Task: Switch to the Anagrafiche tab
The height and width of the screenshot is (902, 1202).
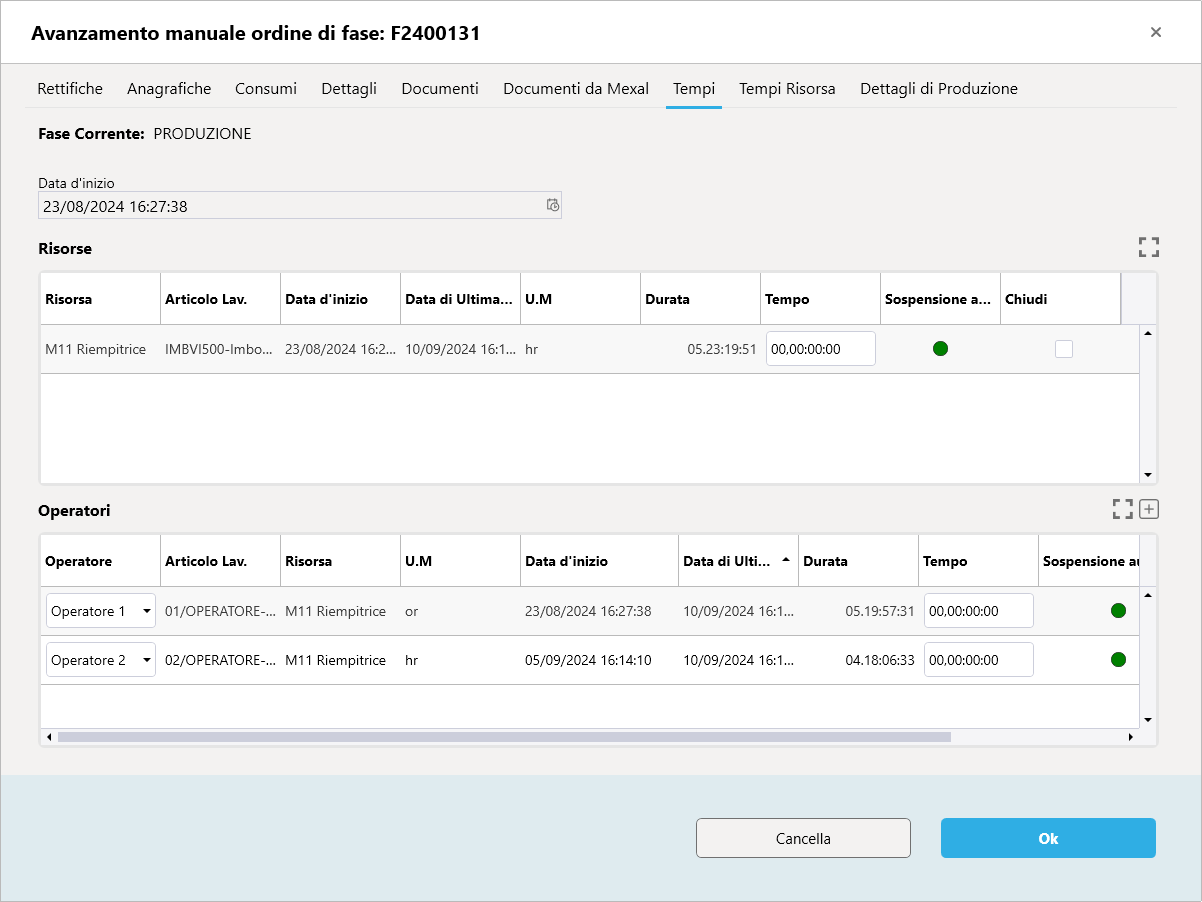Action: 169,88
